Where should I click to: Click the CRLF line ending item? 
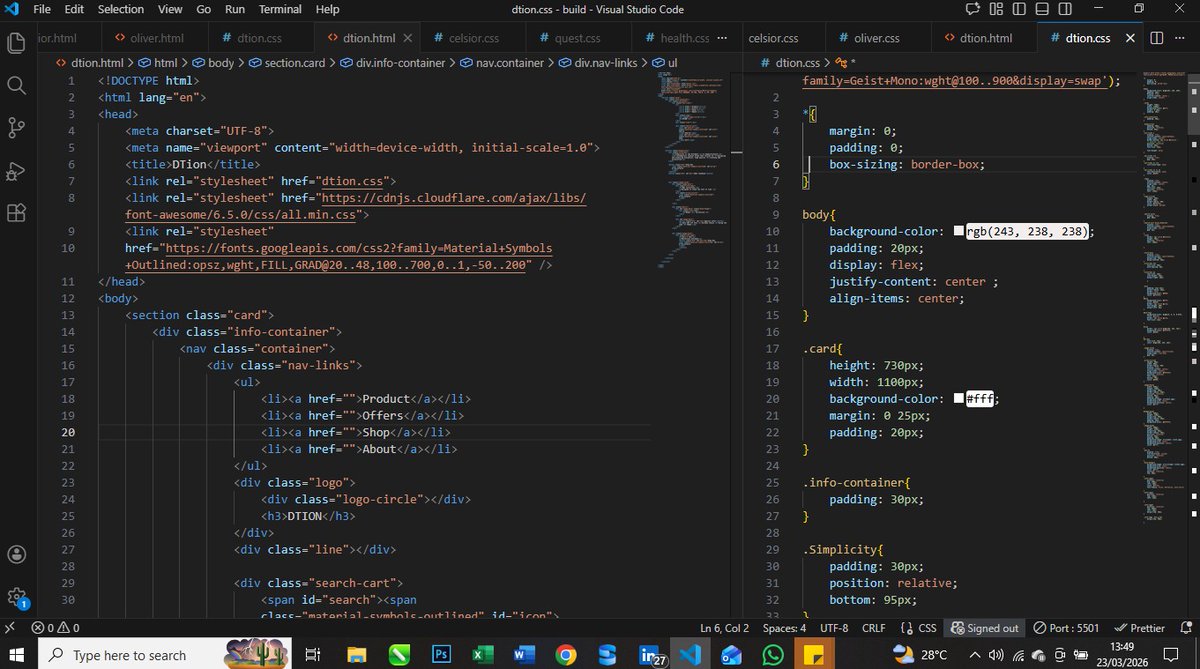pos(874,628)
